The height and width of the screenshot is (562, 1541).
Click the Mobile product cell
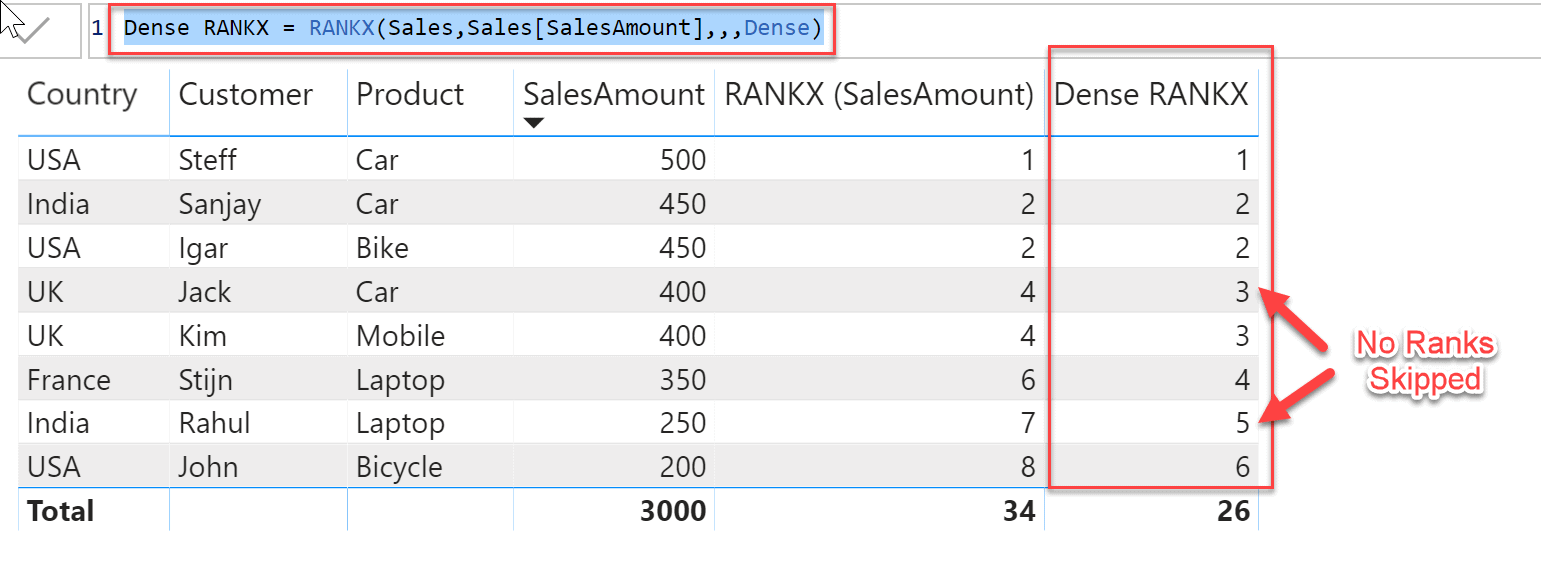400,336
